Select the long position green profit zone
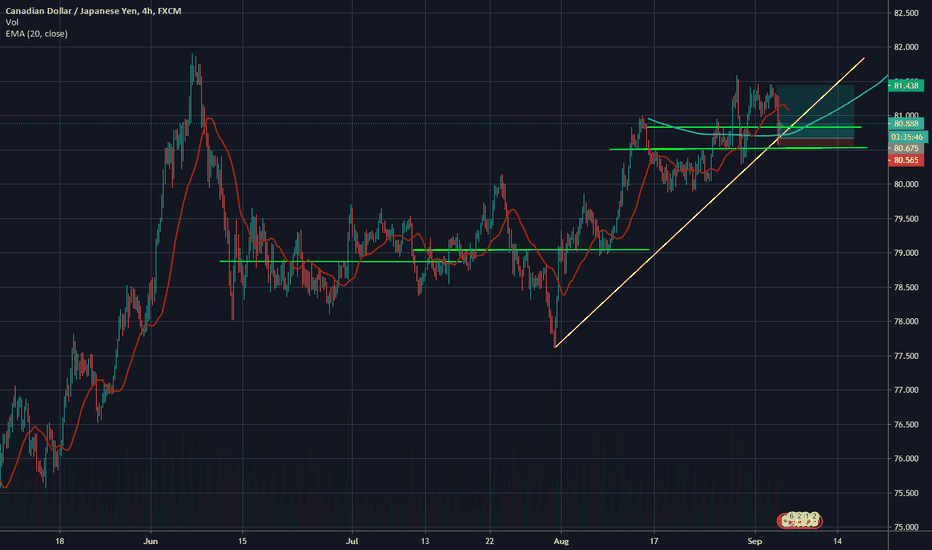 click(816, 112)
